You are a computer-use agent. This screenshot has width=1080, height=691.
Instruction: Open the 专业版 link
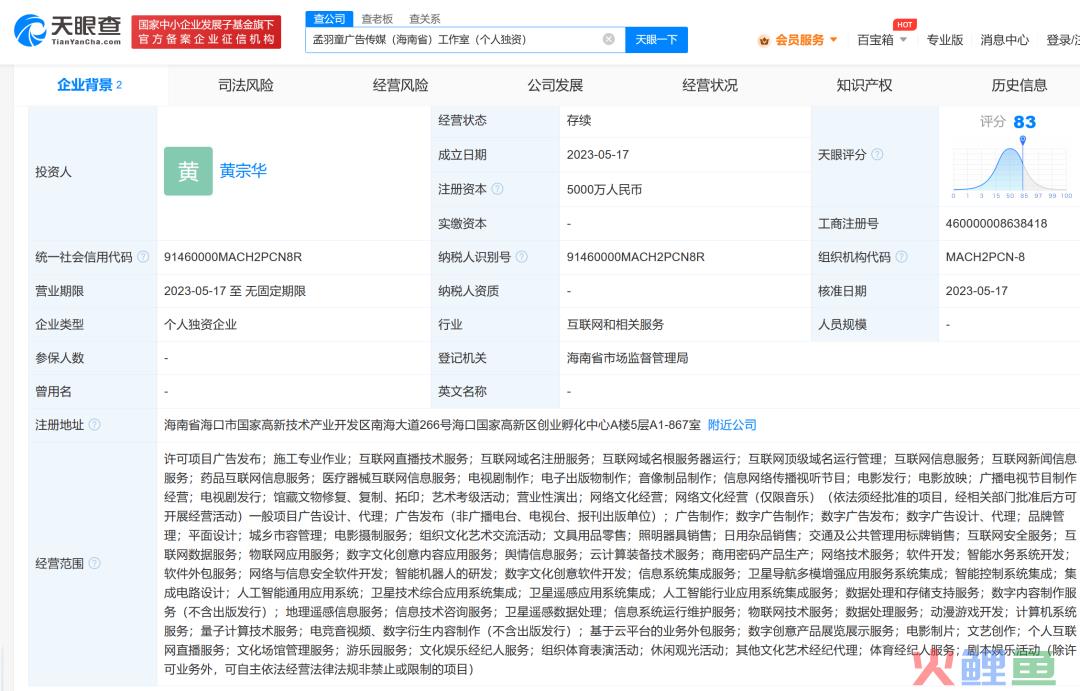[944, 40]
